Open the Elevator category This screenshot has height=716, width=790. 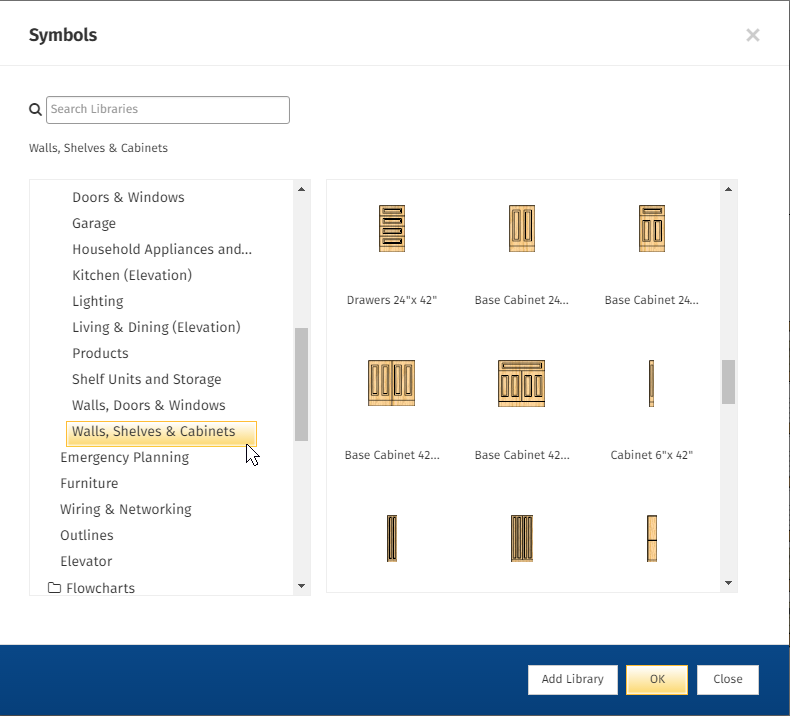(x=86, y=561)
